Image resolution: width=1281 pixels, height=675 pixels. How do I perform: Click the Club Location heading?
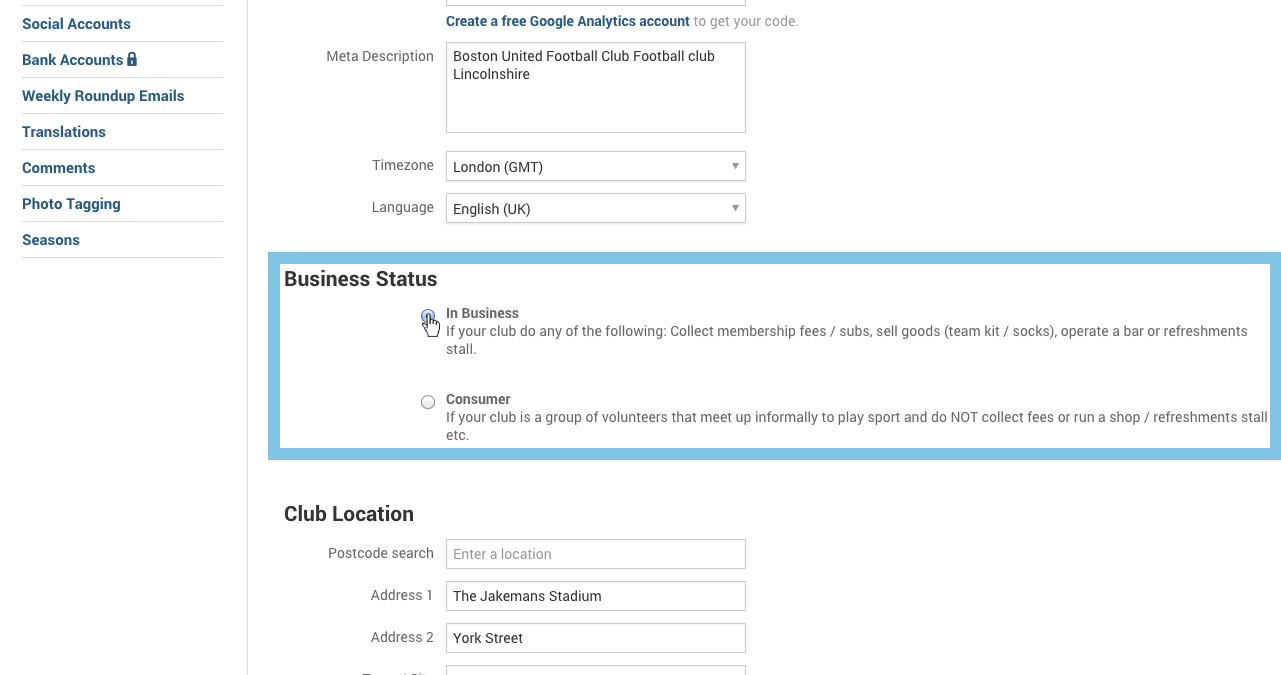tap(349, 514)
